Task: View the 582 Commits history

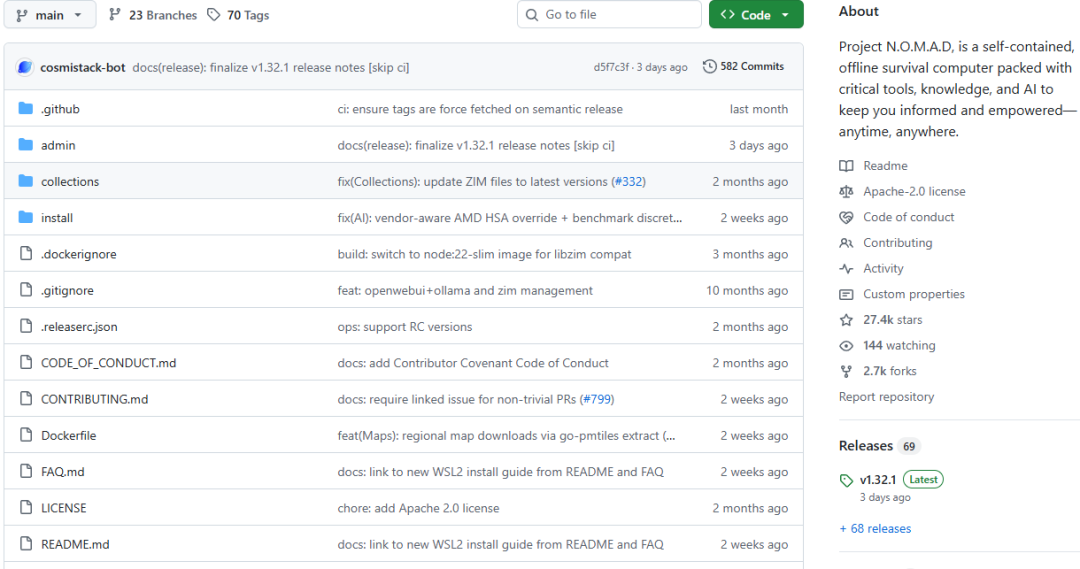Action: 743,66
